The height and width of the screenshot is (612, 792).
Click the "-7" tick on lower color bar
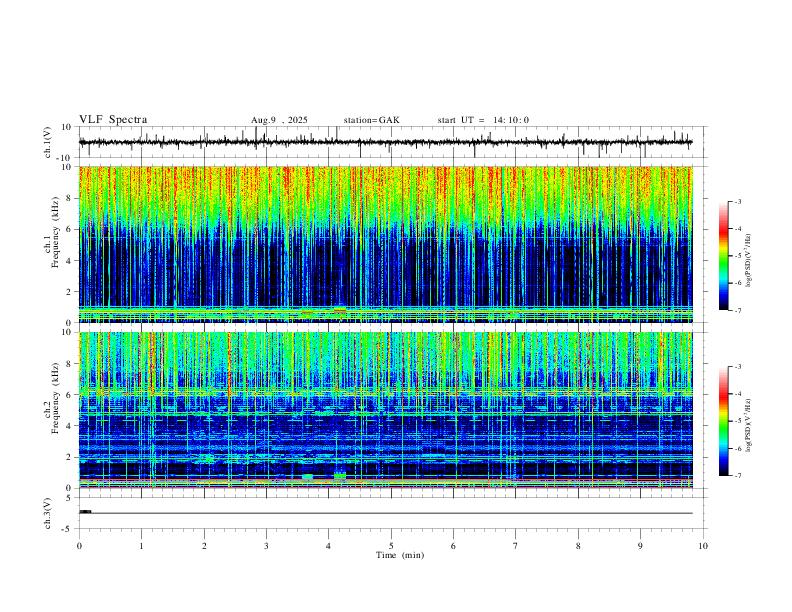pos(737,476)
